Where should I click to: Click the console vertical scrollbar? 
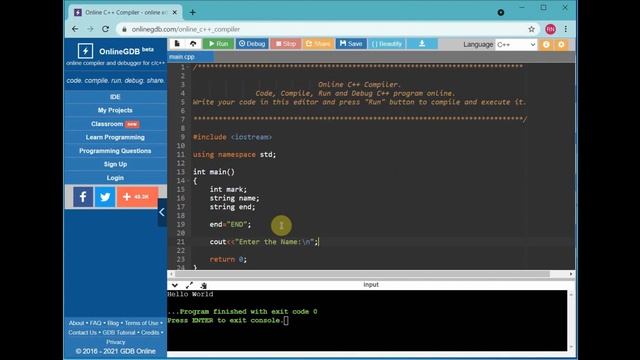coord(571,320)
